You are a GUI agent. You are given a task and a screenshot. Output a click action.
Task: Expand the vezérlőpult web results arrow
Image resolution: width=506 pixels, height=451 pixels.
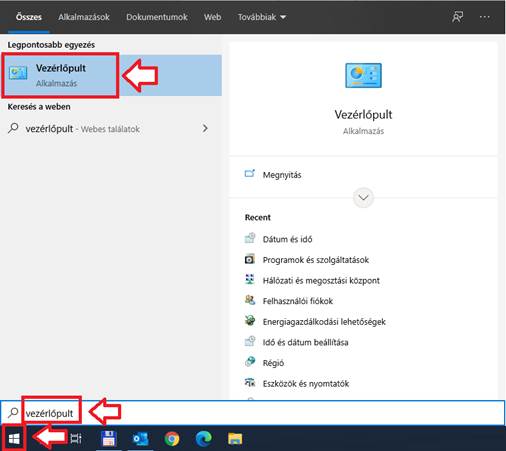(205, 128)
